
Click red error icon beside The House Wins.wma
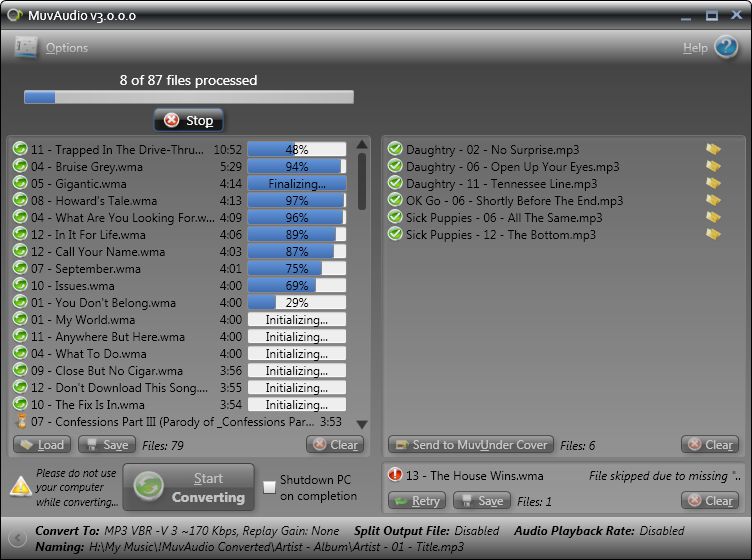395,475
